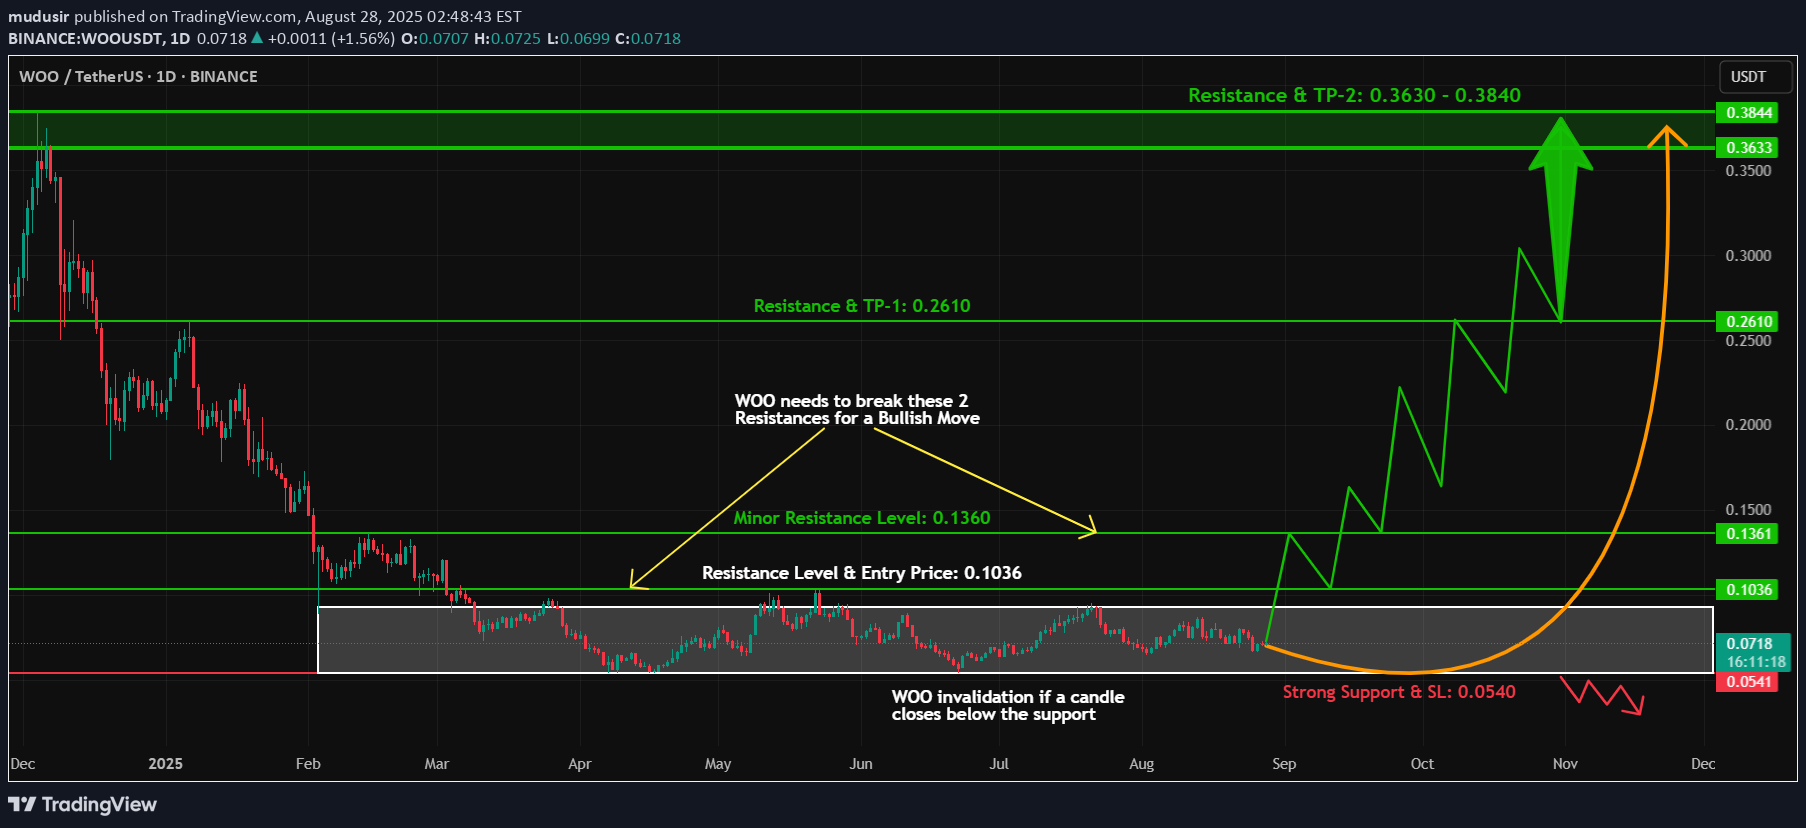The height and width of the screenshot is (828, 1806).
Task: Click the Aug time axis label
Action: (x=1142, y=764)
